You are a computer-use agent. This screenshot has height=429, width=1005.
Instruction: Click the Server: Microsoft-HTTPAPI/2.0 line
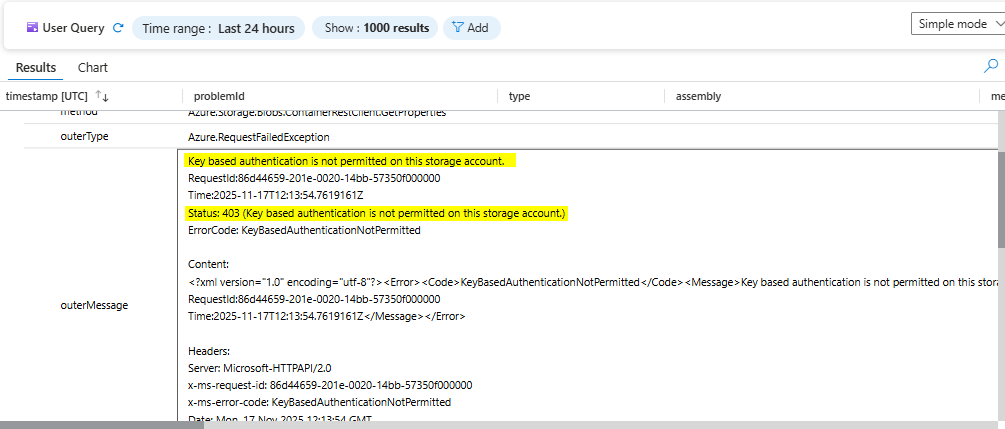(x=260, y=368)
